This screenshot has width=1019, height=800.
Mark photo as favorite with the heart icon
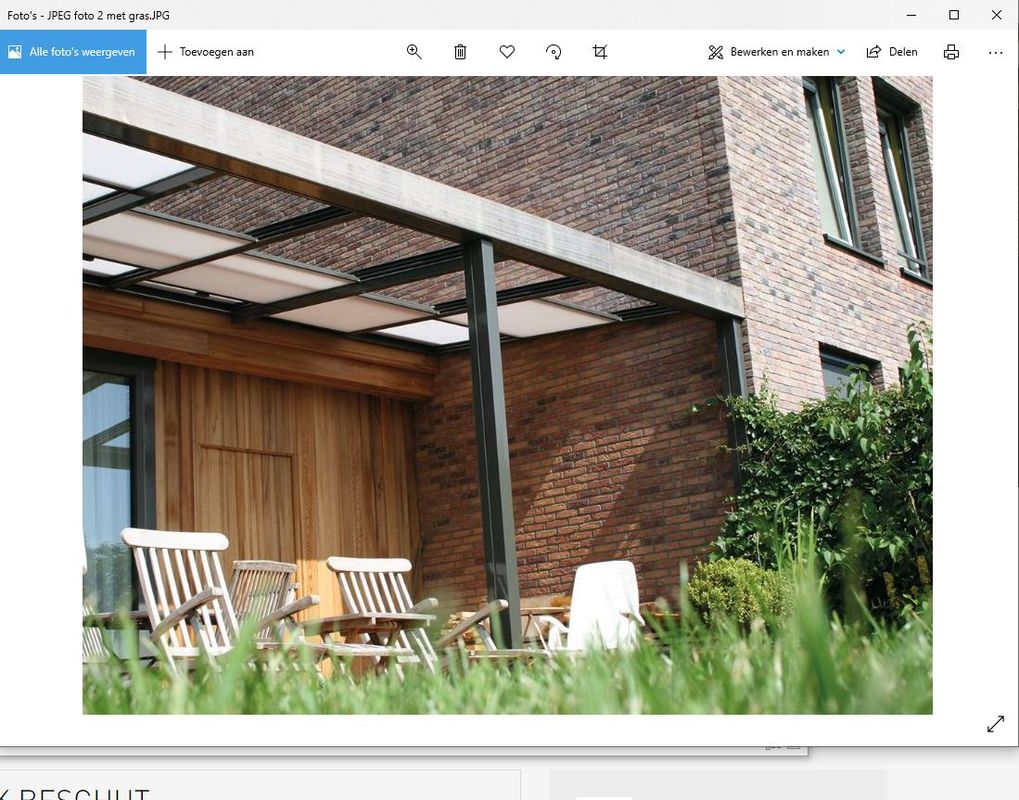point(507,52)
